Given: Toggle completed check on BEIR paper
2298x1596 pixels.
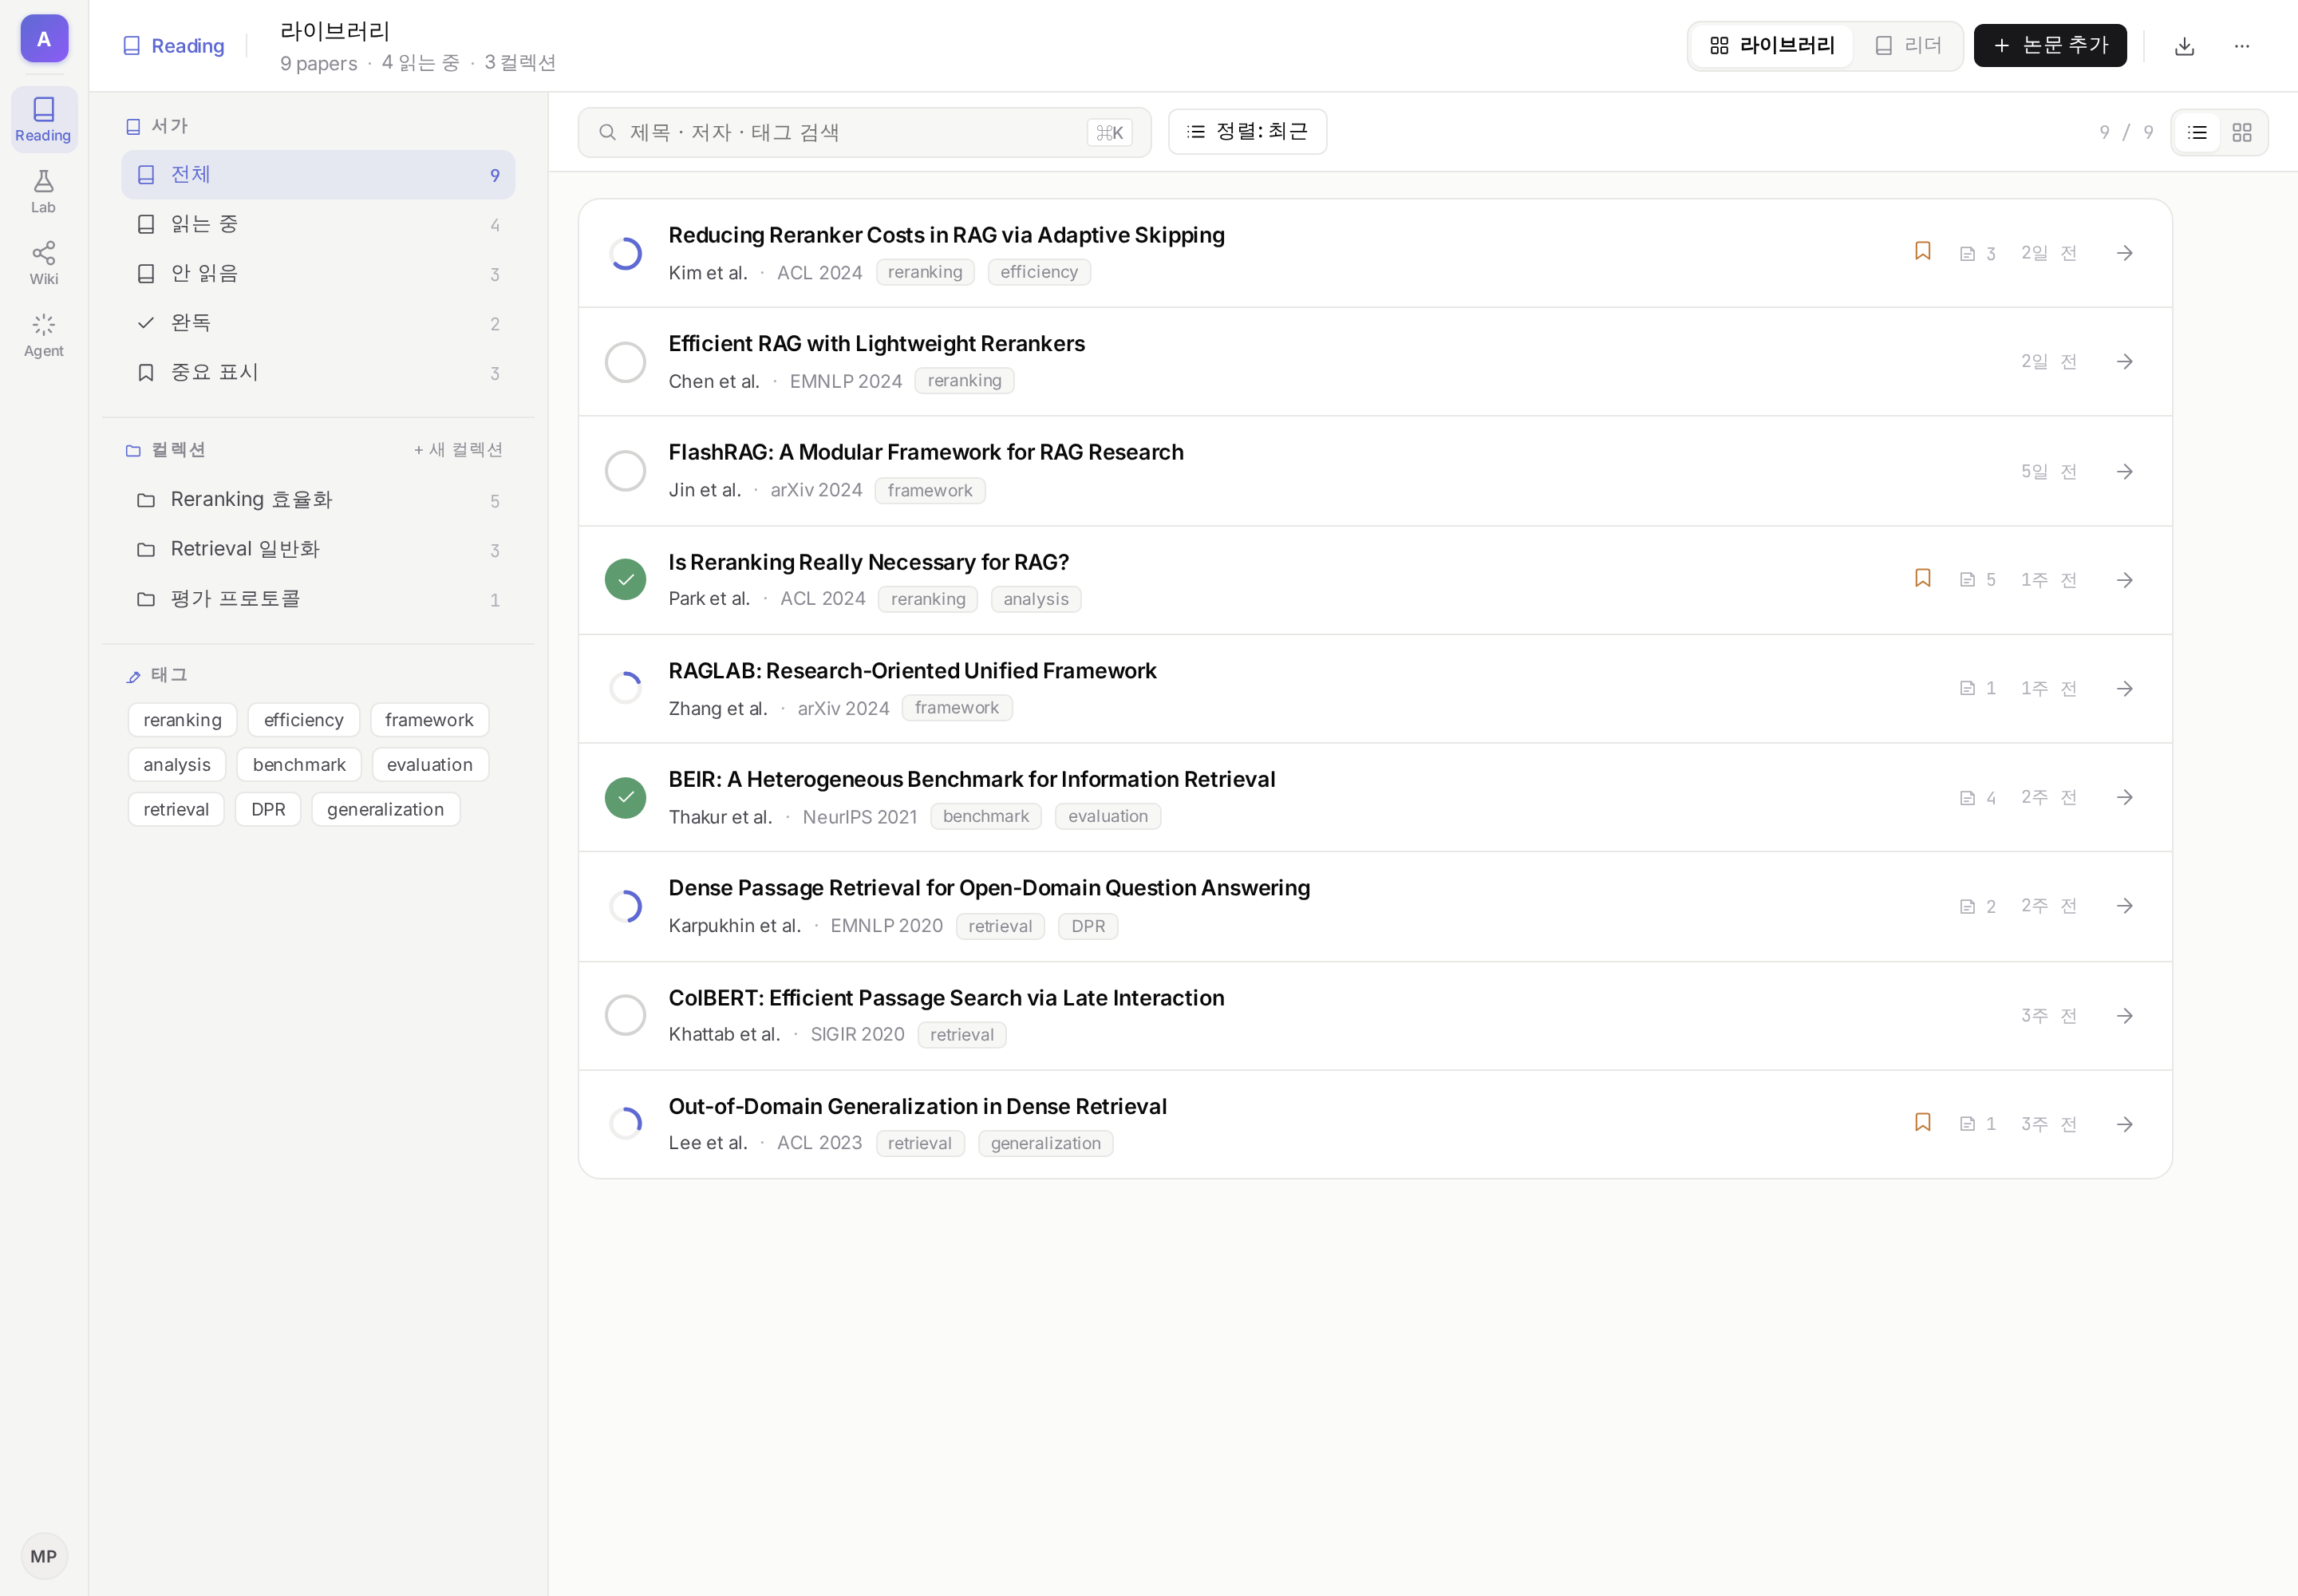Looking at the screenshot, I should 625,797.
